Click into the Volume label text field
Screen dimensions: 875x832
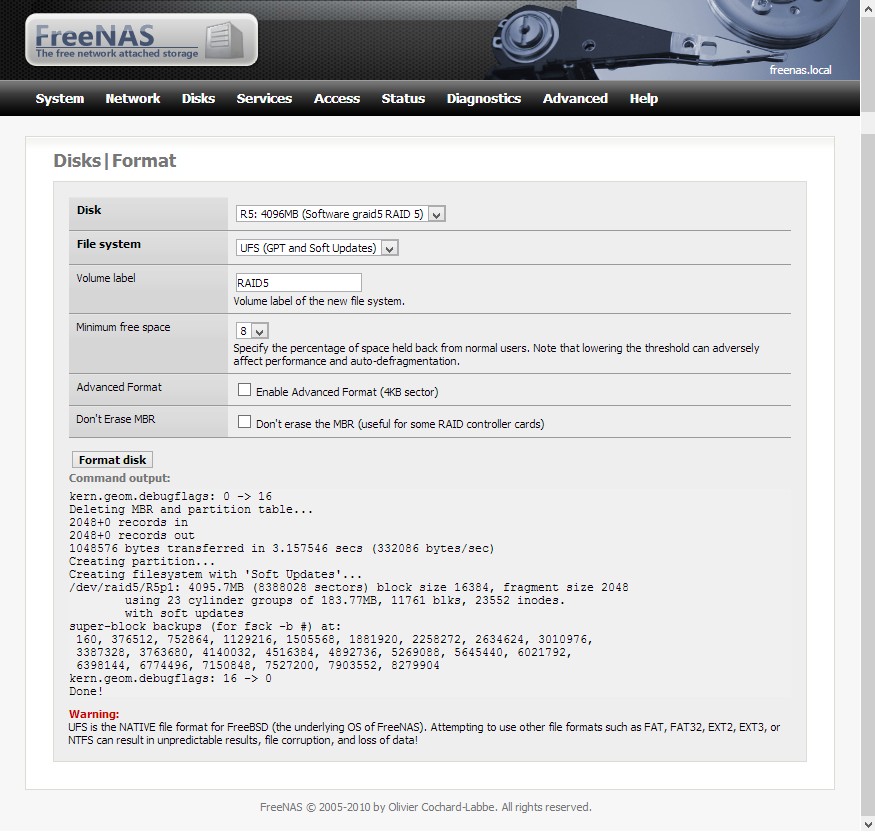click(x=296, y=282)
